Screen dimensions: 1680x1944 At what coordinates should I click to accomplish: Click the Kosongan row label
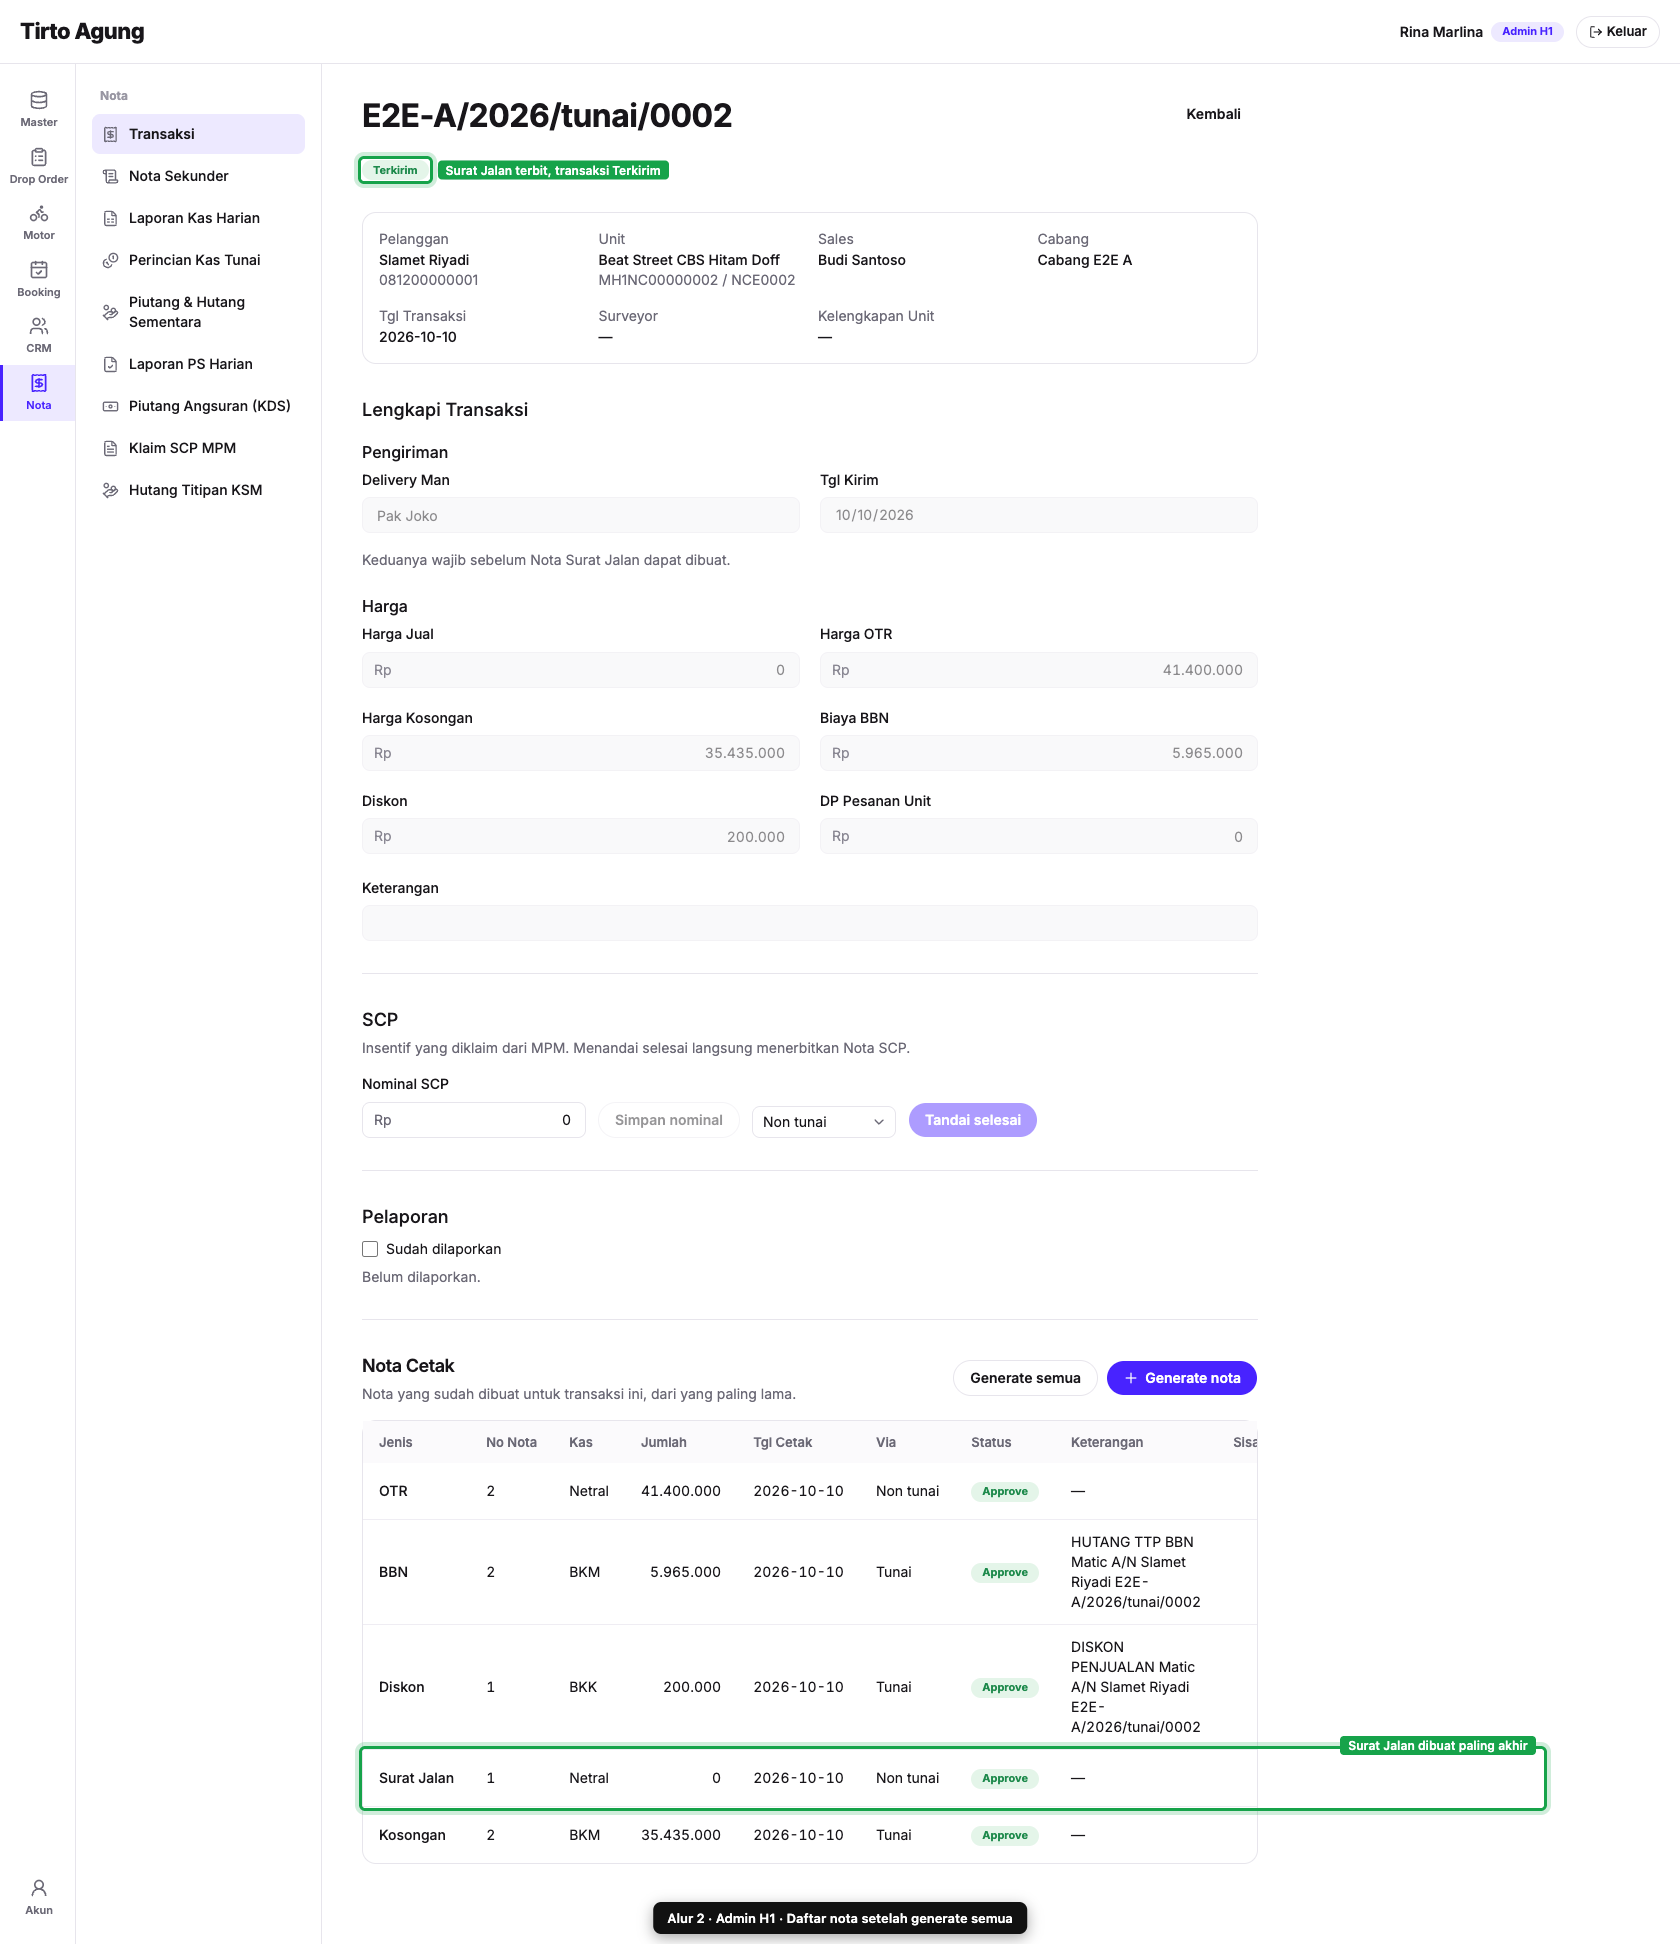(412, 1835)
